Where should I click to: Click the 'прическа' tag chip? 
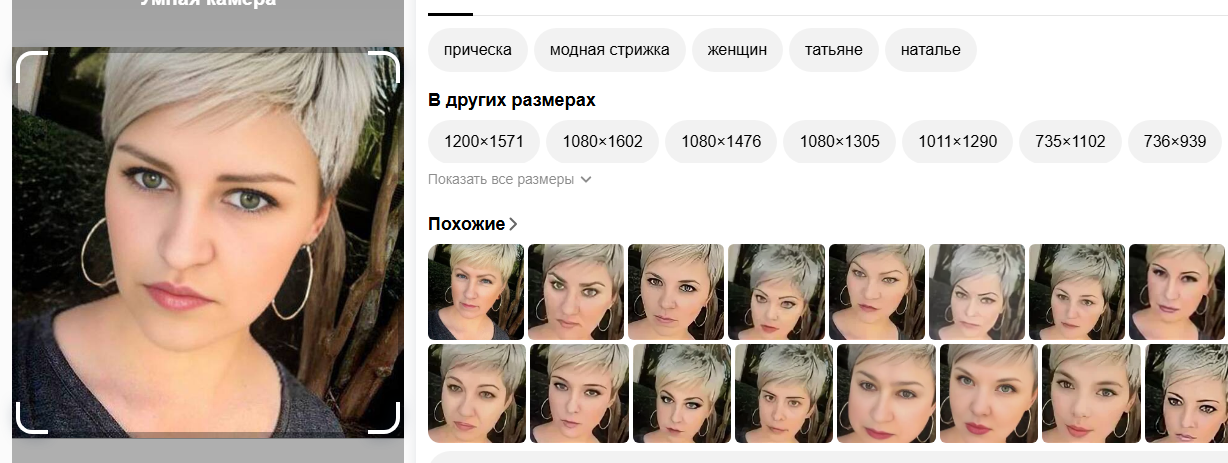pos(478,50)
